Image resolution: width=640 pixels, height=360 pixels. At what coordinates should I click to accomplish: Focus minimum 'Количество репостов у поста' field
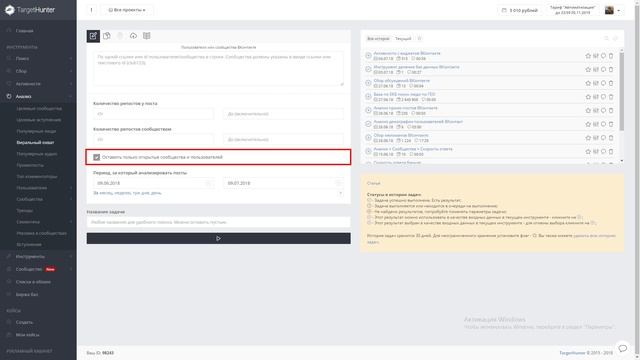click(153, 114)
